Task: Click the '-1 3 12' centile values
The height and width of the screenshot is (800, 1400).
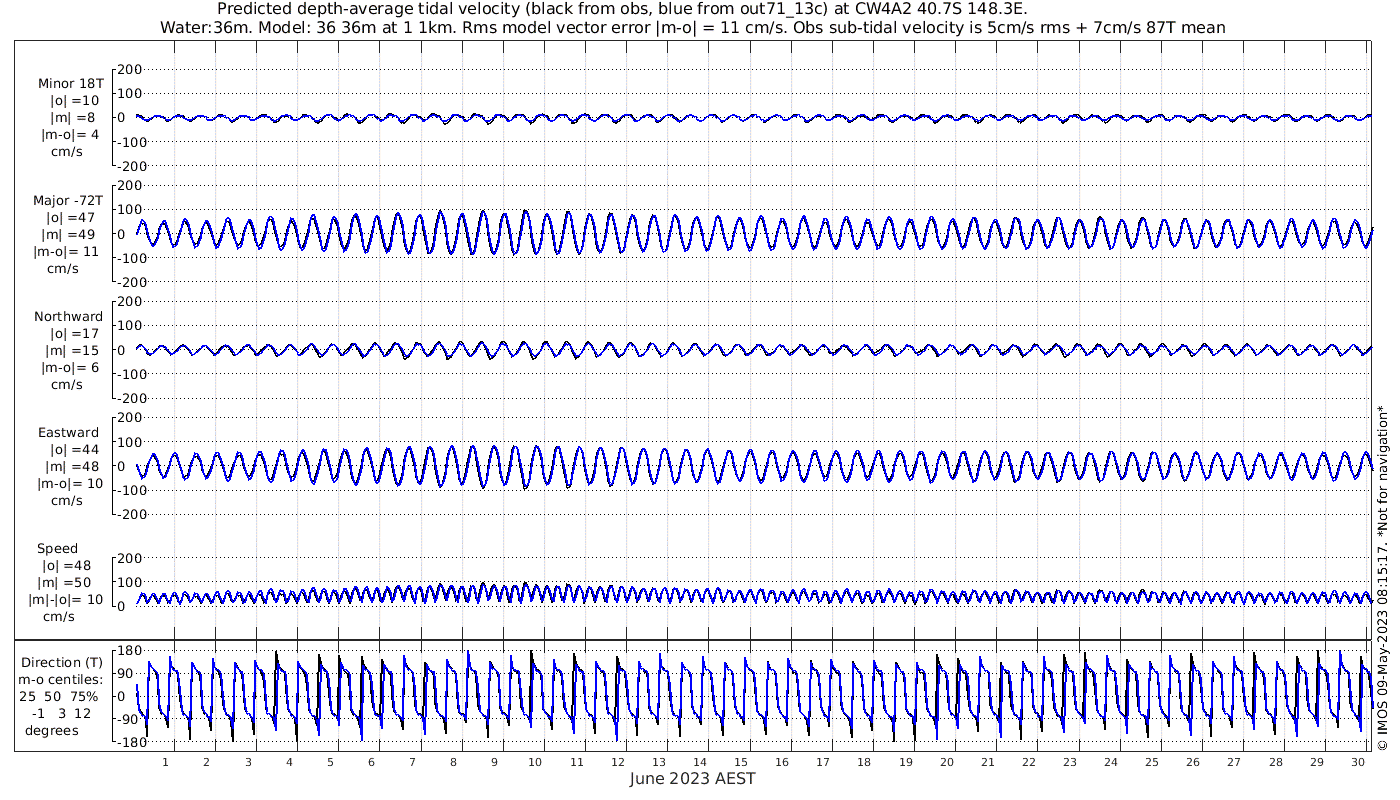Action: 61,713
